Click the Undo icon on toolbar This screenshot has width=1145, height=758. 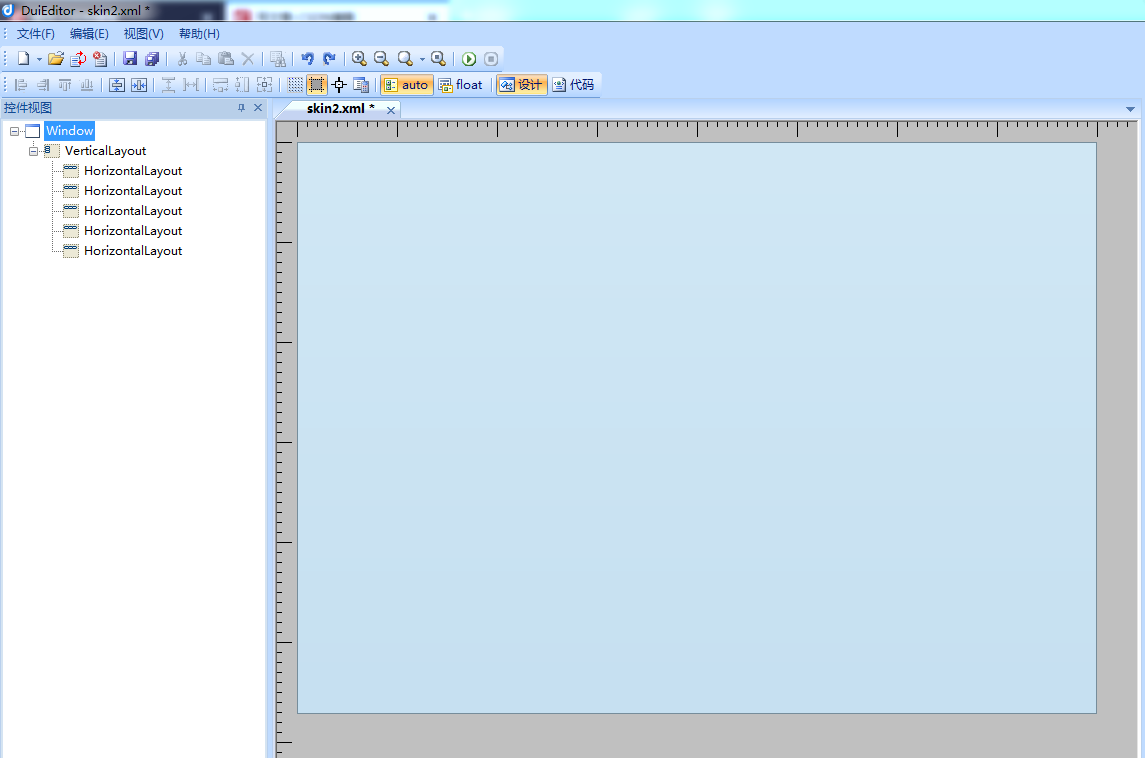309,58
